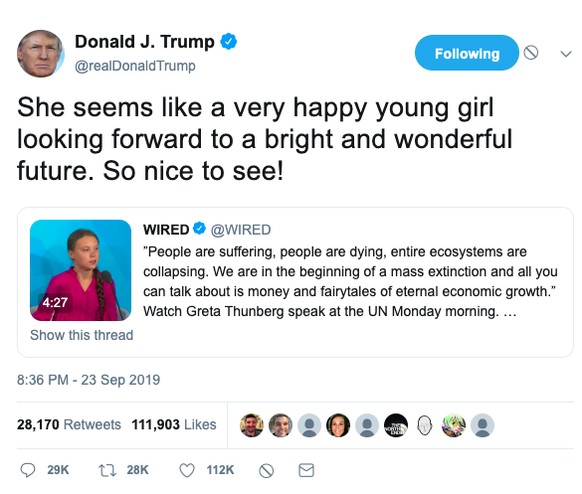Click the 8:36 PM - 23 Sep 2019 timestamp
This screenshot has height=494, width=582.
pyautogui.click(x=88, y=380)
